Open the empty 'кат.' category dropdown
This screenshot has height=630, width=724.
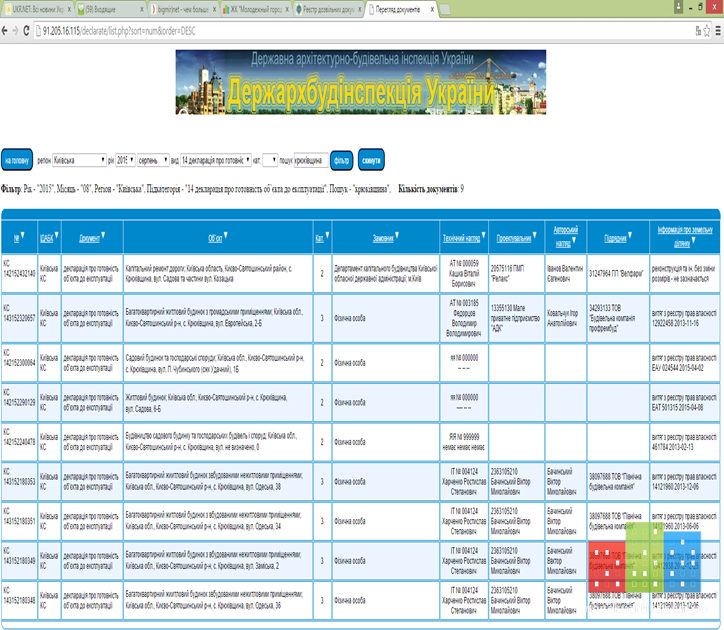tap(270, 160)
